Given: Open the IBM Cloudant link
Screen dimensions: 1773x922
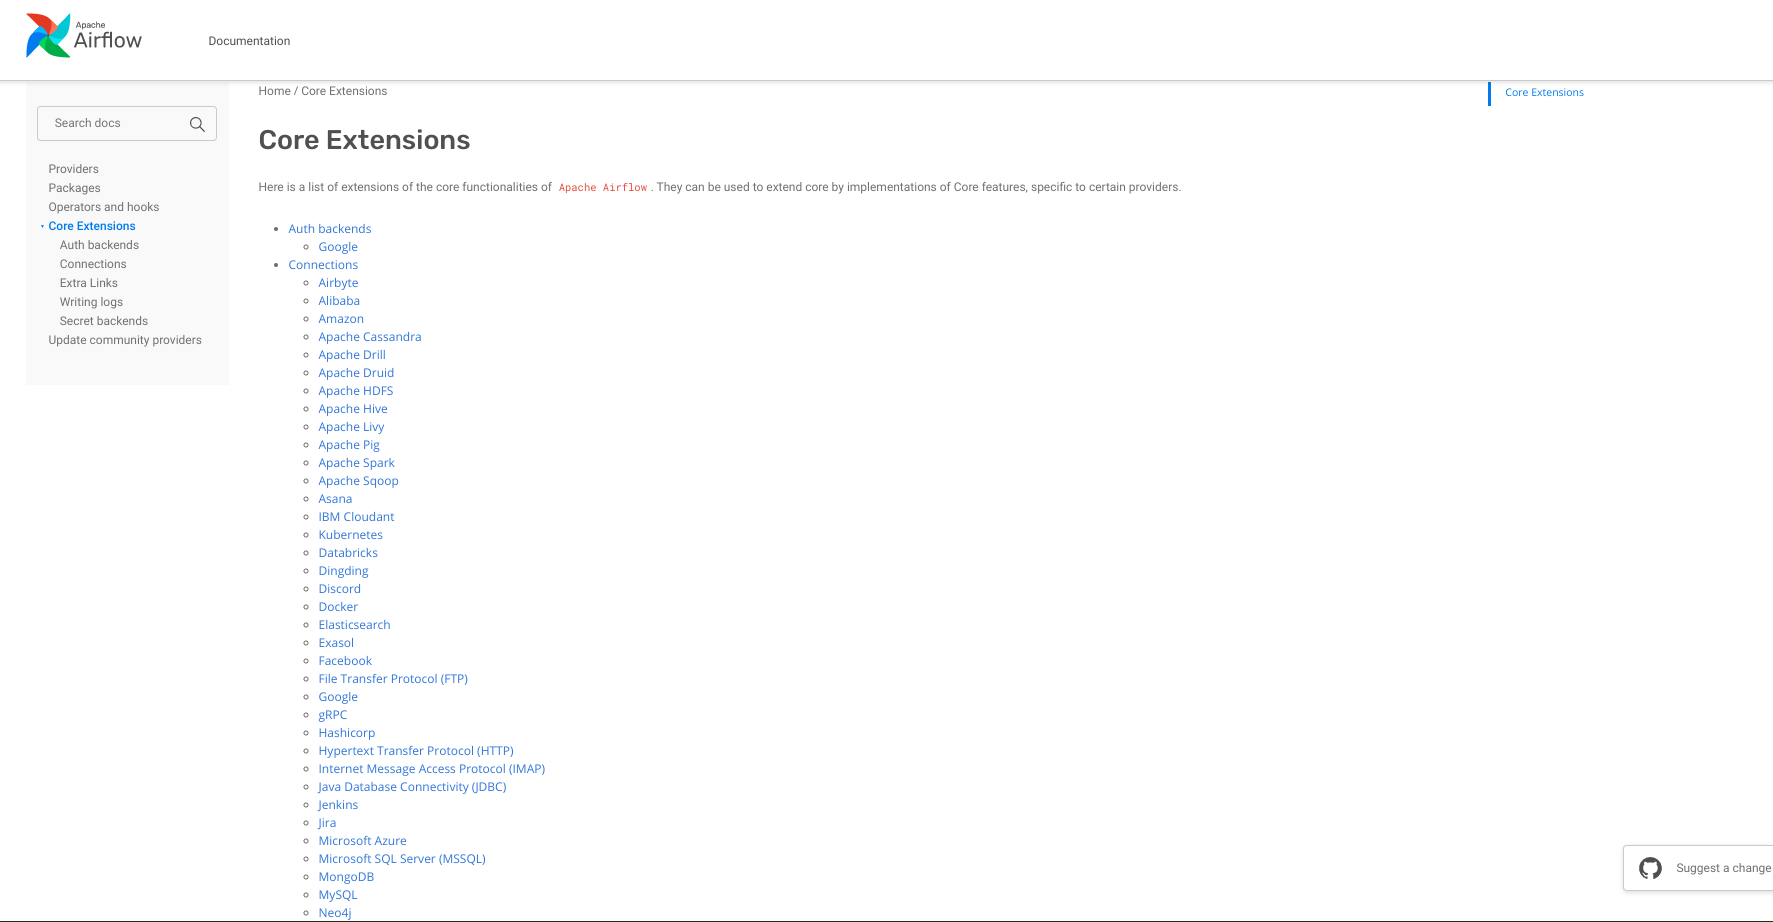Looking at the screenshot, I should click(356, 517).
